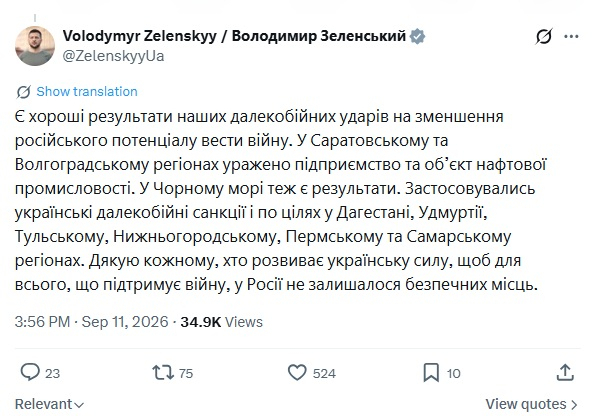Open the @ZelenskyyUa handle

tap(113, 56)
